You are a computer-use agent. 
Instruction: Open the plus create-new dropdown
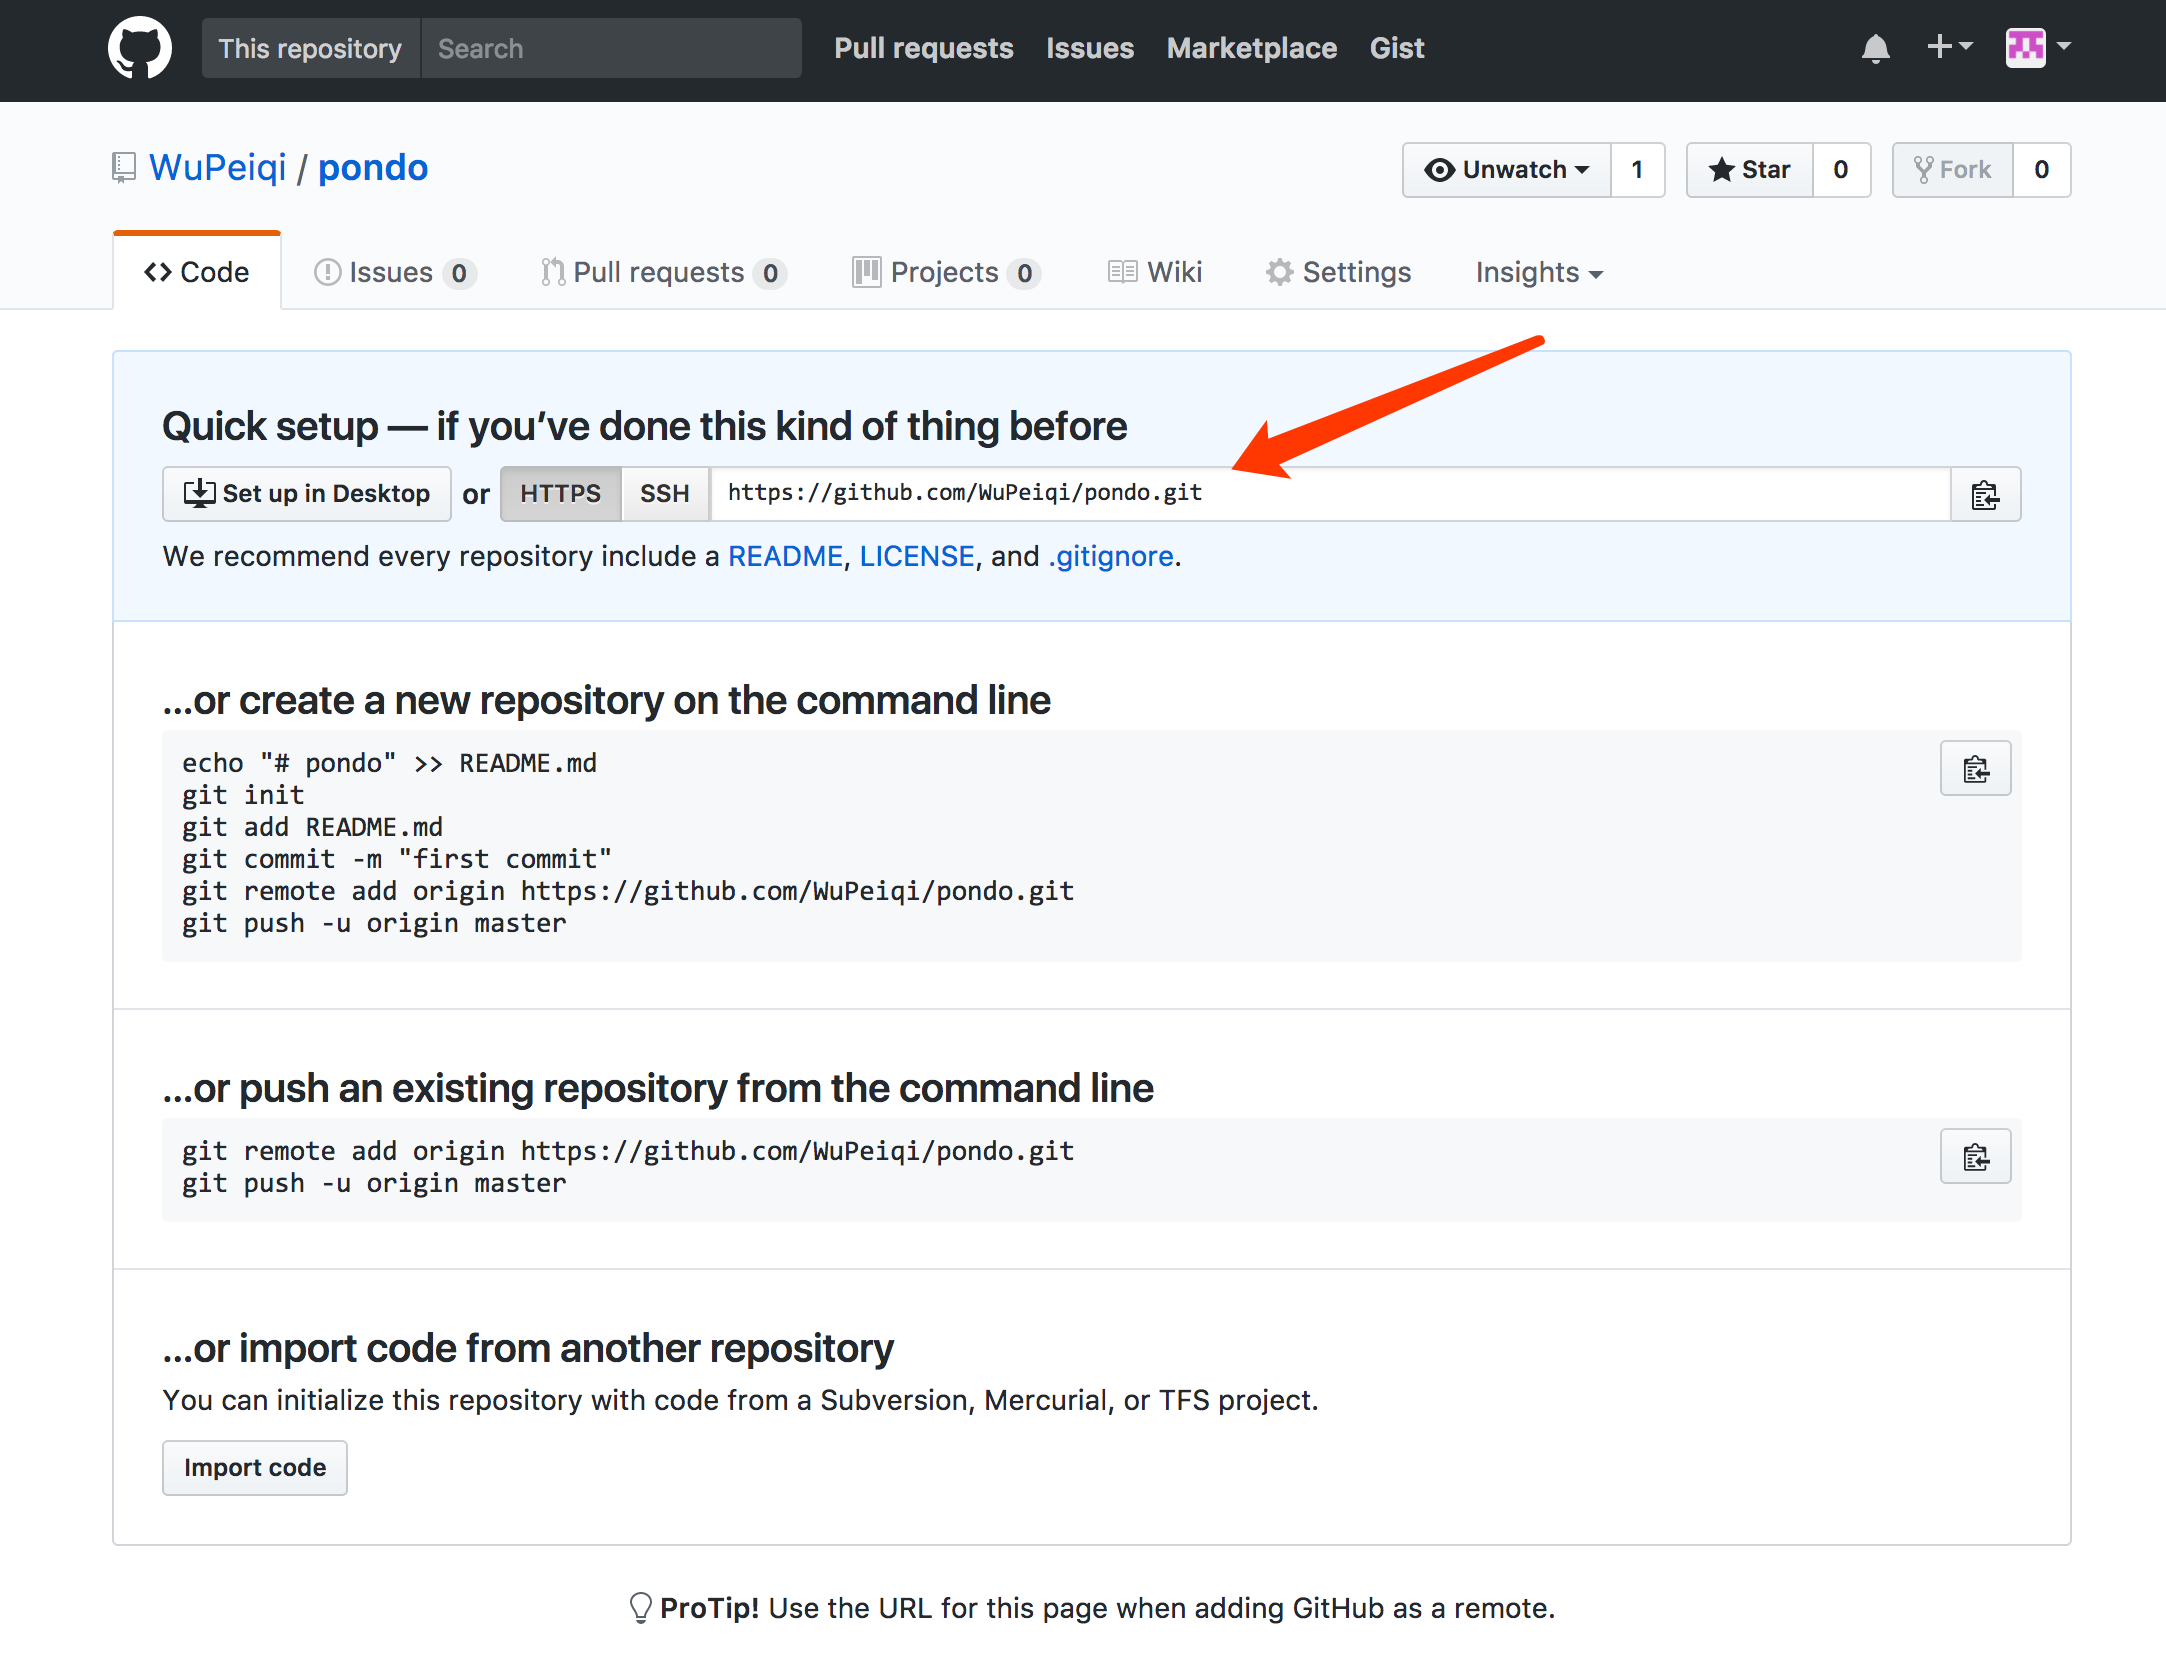(x=1948, y=47)
